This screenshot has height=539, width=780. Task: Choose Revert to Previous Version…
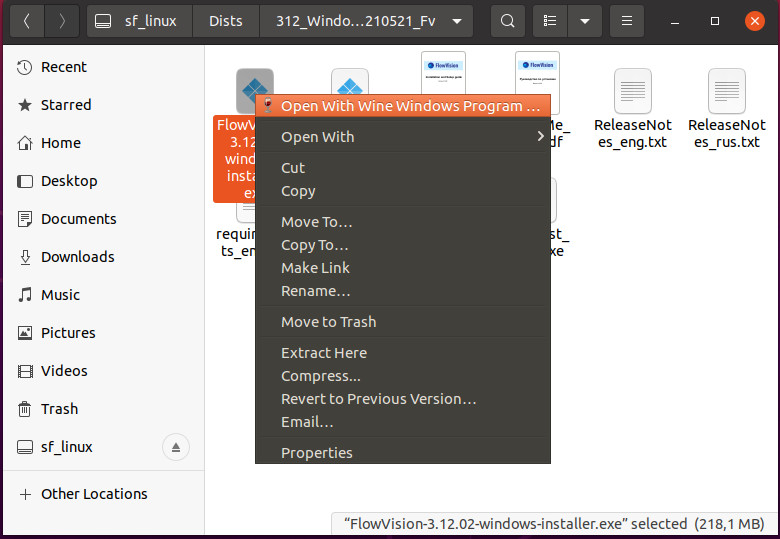[x=402, y=399]
